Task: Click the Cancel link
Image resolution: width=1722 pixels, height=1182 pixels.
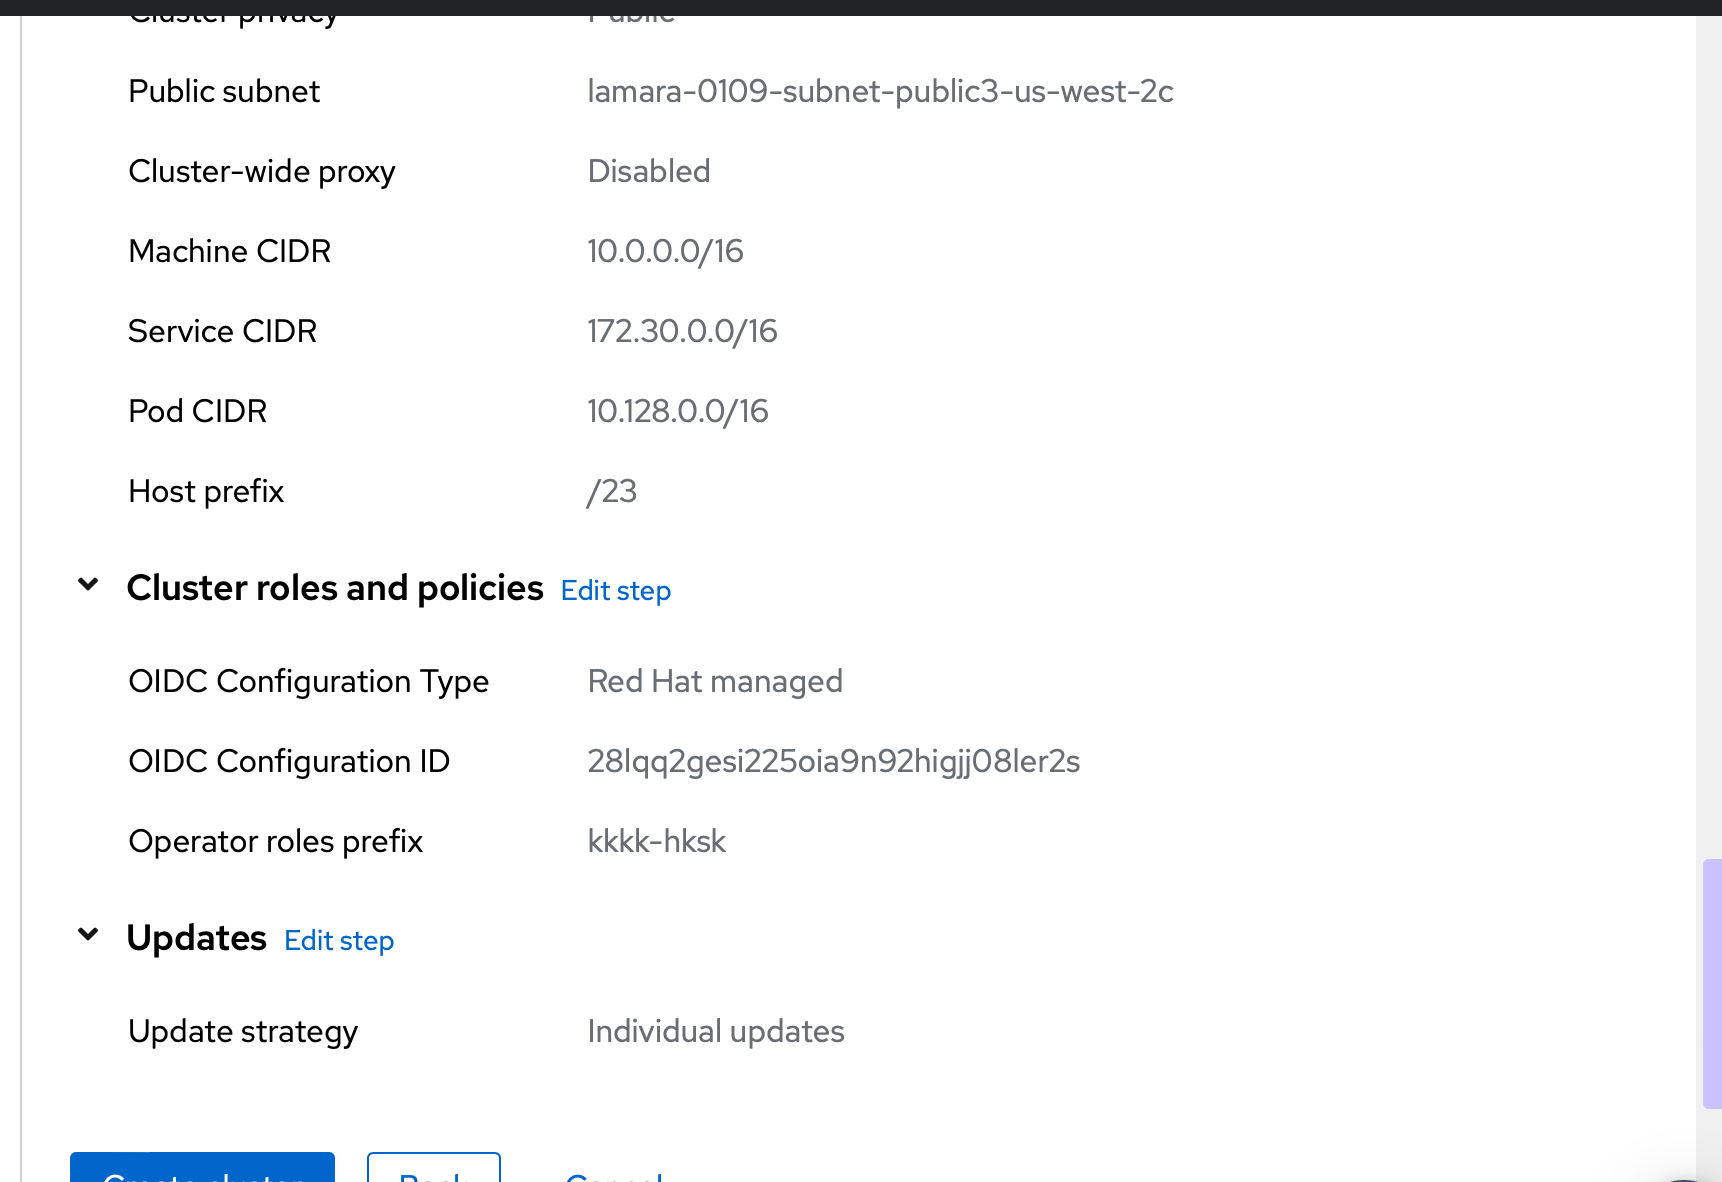Action: (x=614, y=1174)
